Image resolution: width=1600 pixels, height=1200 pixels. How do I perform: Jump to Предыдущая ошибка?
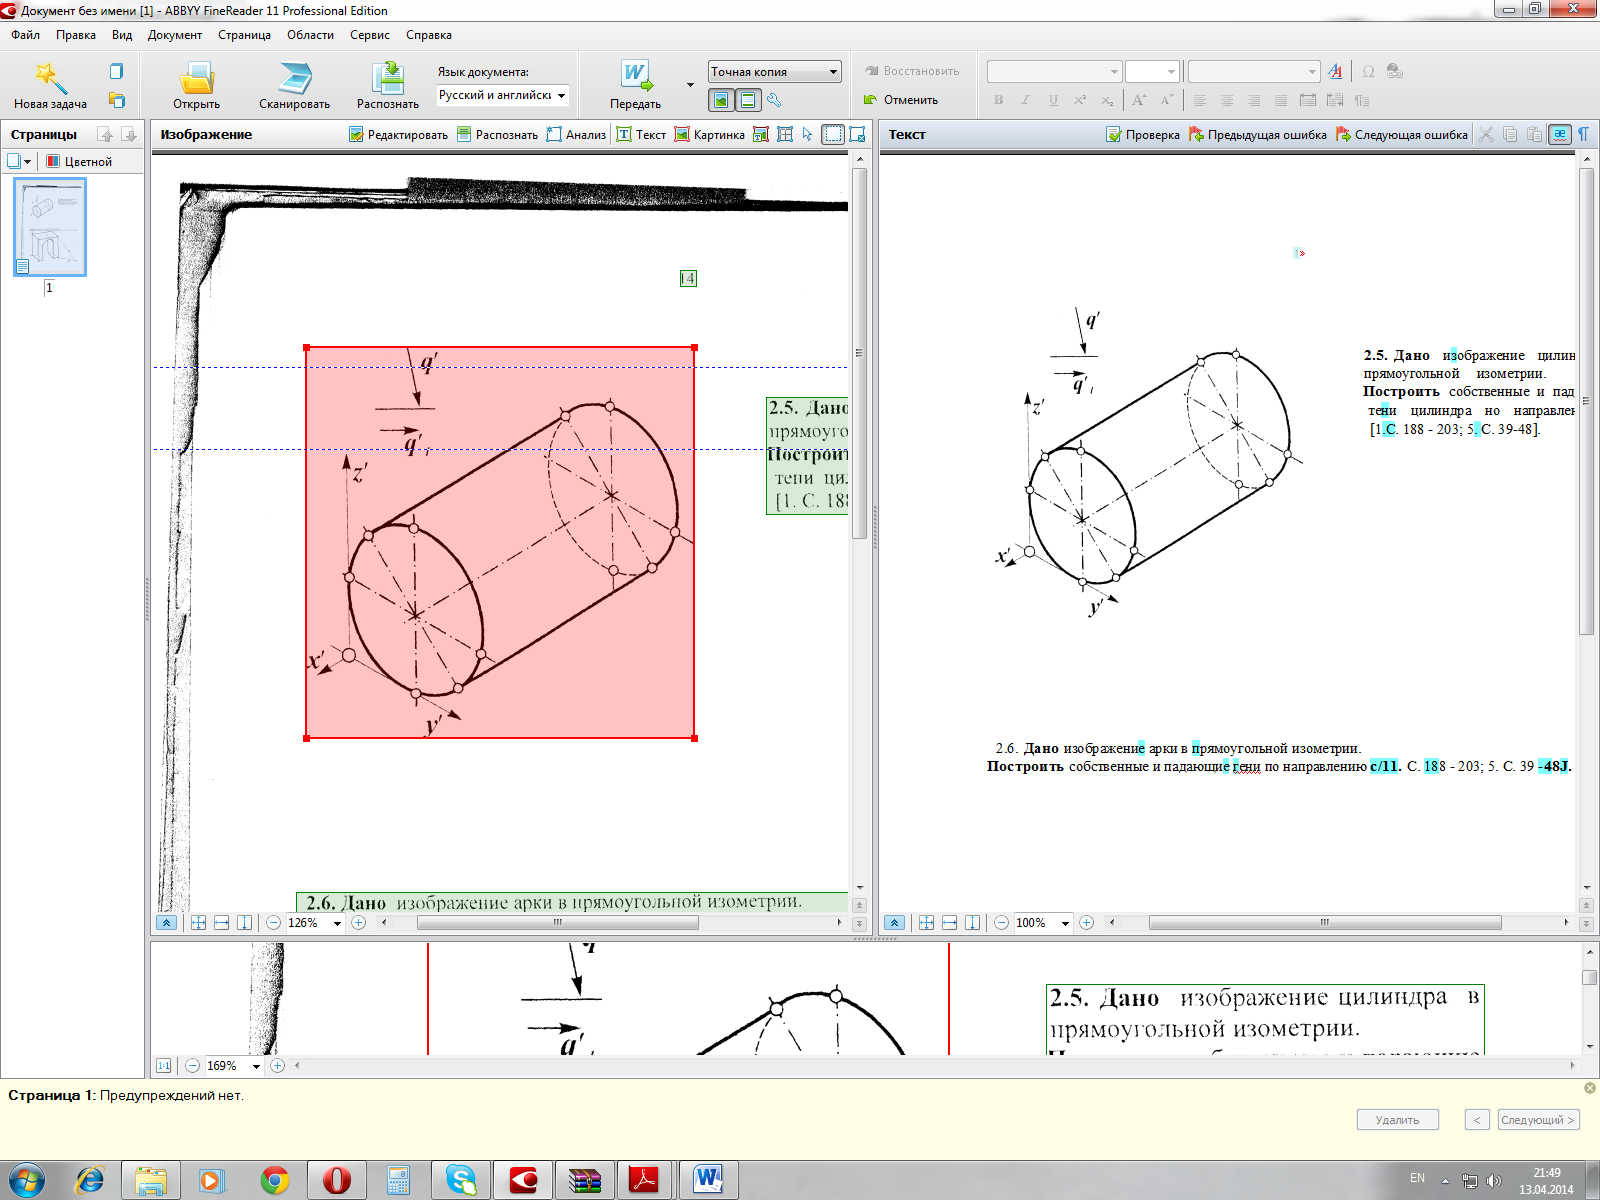click(x=1258, y=135)
